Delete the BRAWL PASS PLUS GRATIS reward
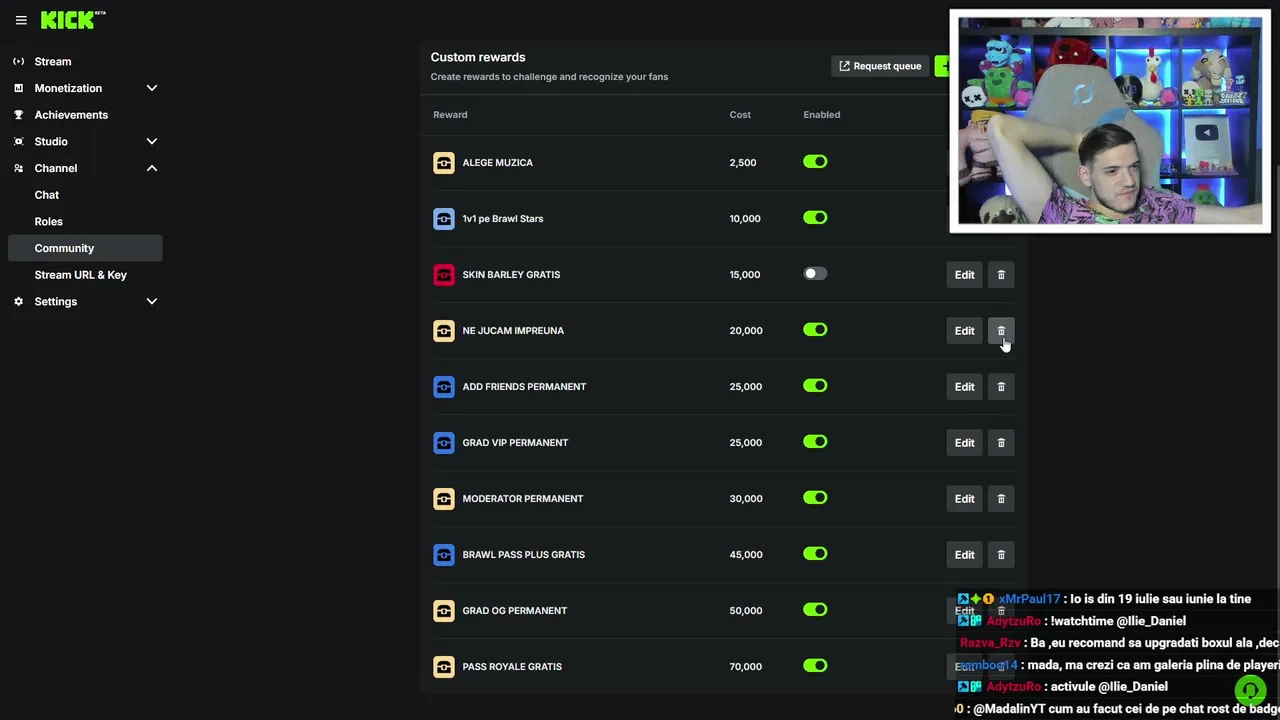 pos(1001,554)
